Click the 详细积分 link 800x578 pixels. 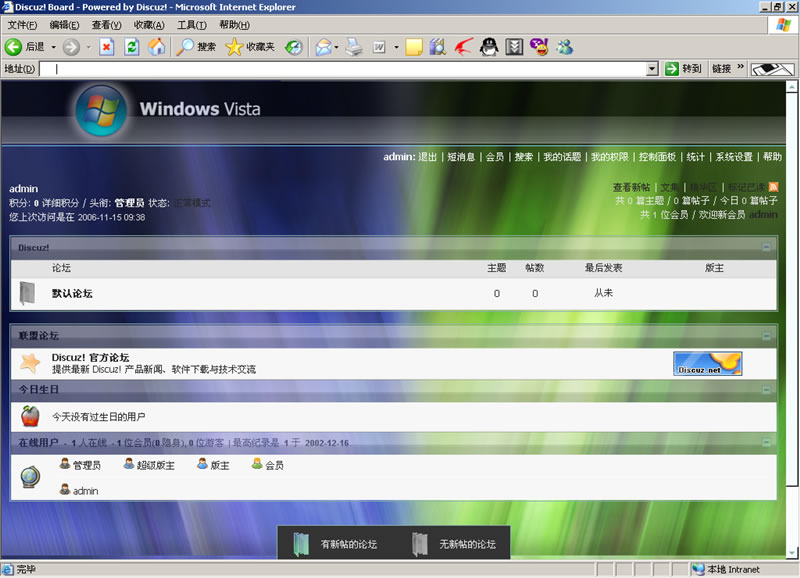[x=60, y=203]
